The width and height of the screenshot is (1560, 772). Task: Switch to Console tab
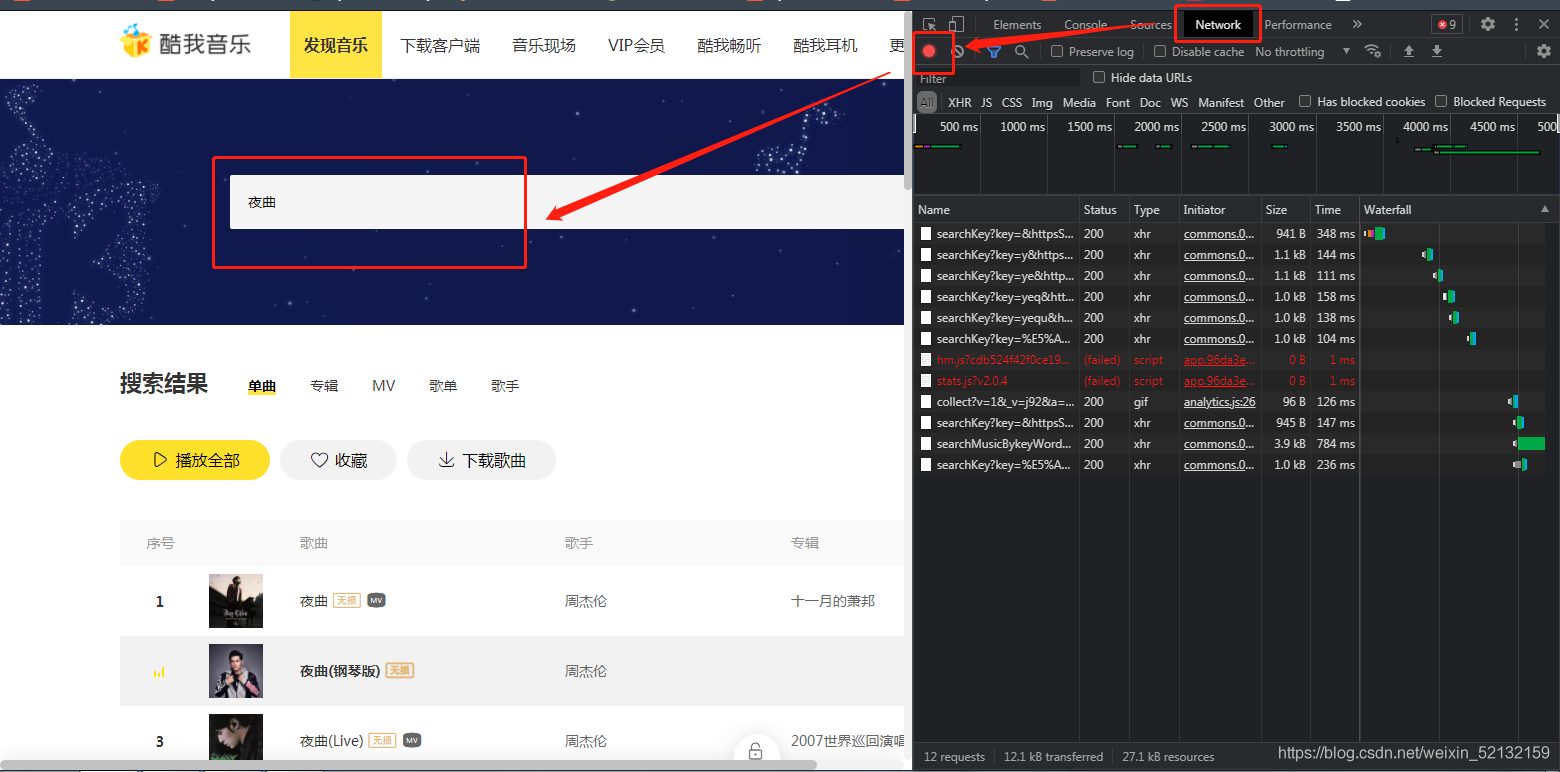pos(1085,24)
